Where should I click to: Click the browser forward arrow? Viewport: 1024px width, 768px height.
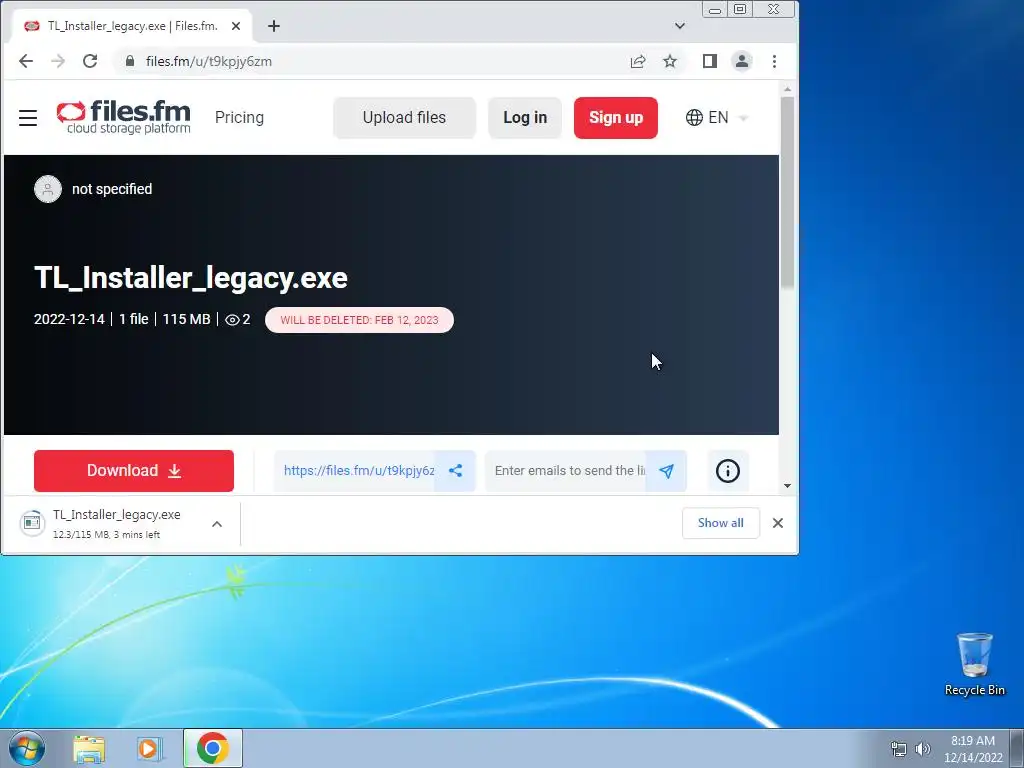(57, 61)
